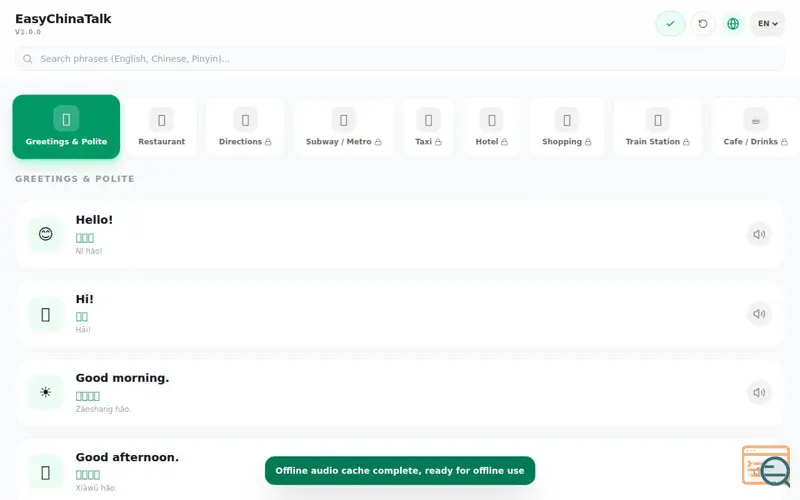Select the locked Taxi category tab
Viewport: 800px width, 500px height.
(x=428, y=127)
